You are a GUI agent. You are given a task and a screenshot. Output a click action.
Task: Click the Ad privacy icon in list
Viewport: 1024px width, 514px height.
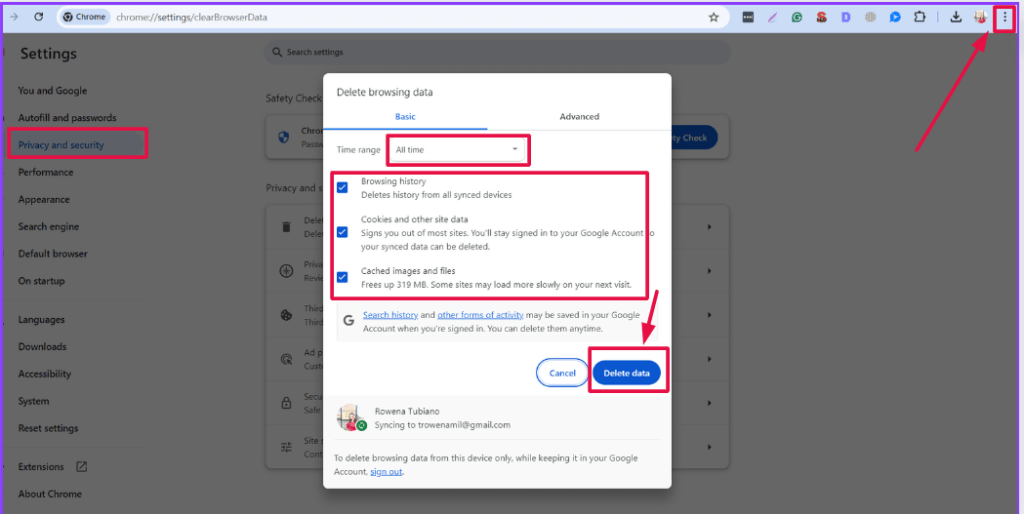286,359
